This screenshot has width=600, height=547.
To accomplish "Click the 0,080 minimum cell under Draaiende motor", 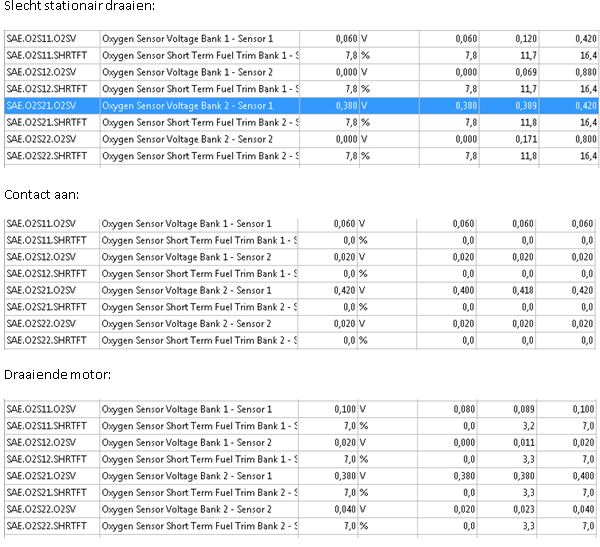I will 463,409.
